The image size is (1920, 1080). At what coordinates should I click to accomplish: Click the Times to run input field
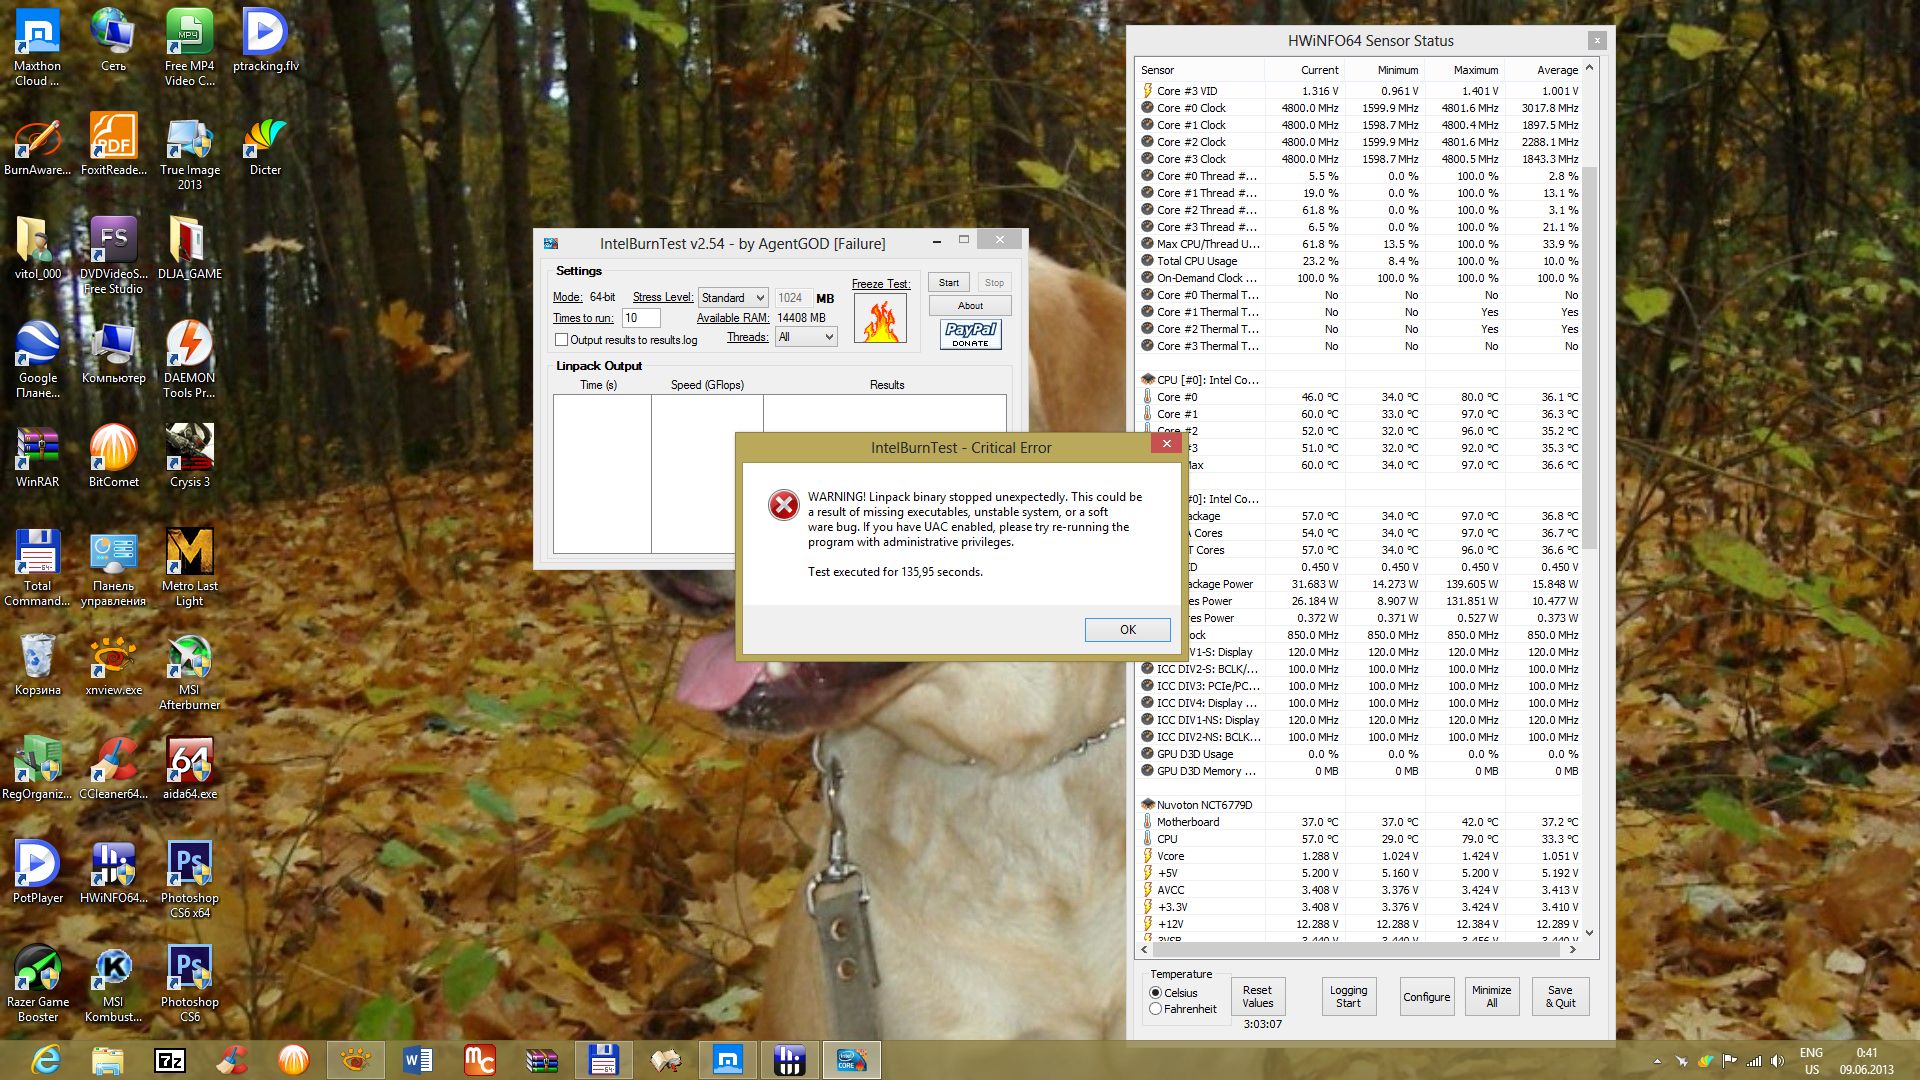pos(640,318)
